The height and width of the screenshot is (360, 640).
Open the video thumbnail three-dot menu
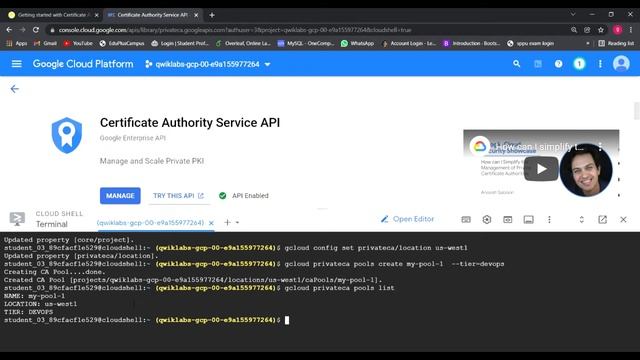[600, 147]
